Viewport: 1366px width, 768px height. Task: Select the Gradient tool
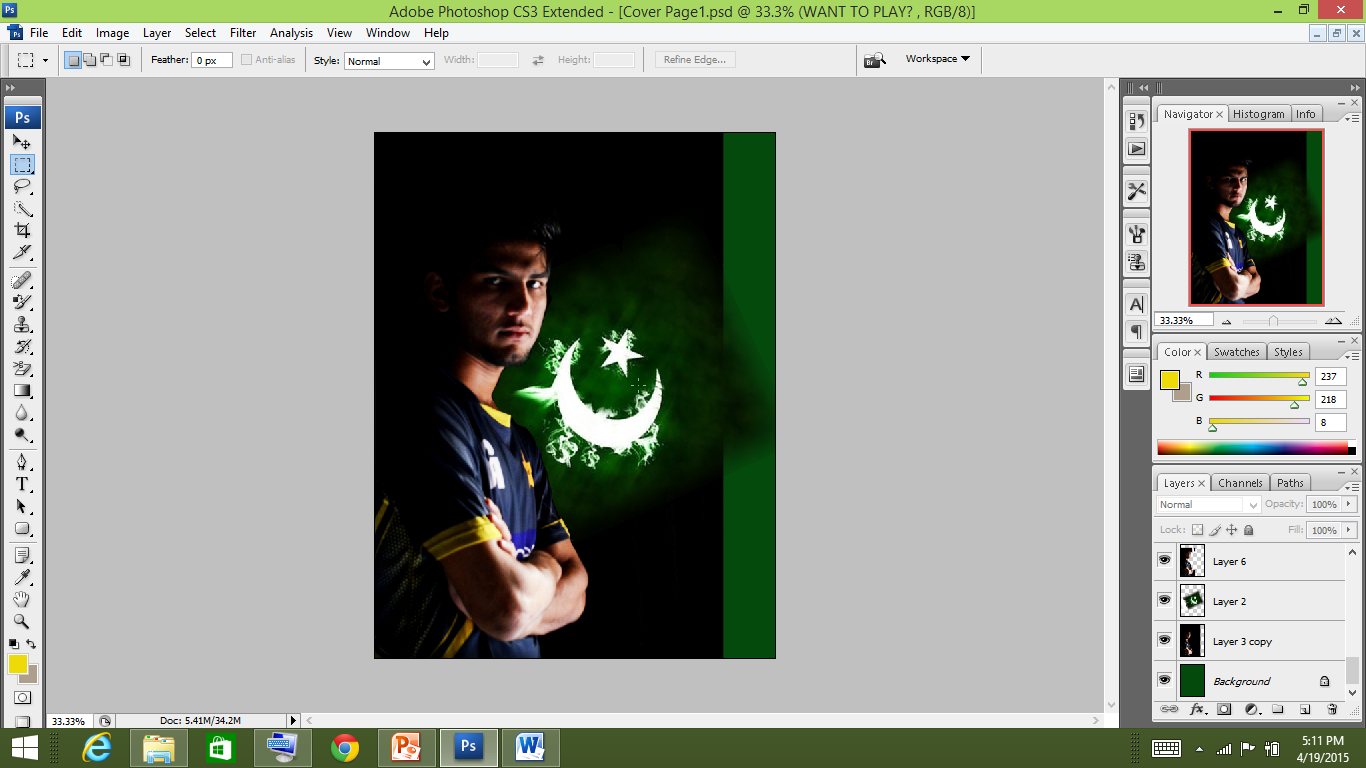tap(22, 390)
